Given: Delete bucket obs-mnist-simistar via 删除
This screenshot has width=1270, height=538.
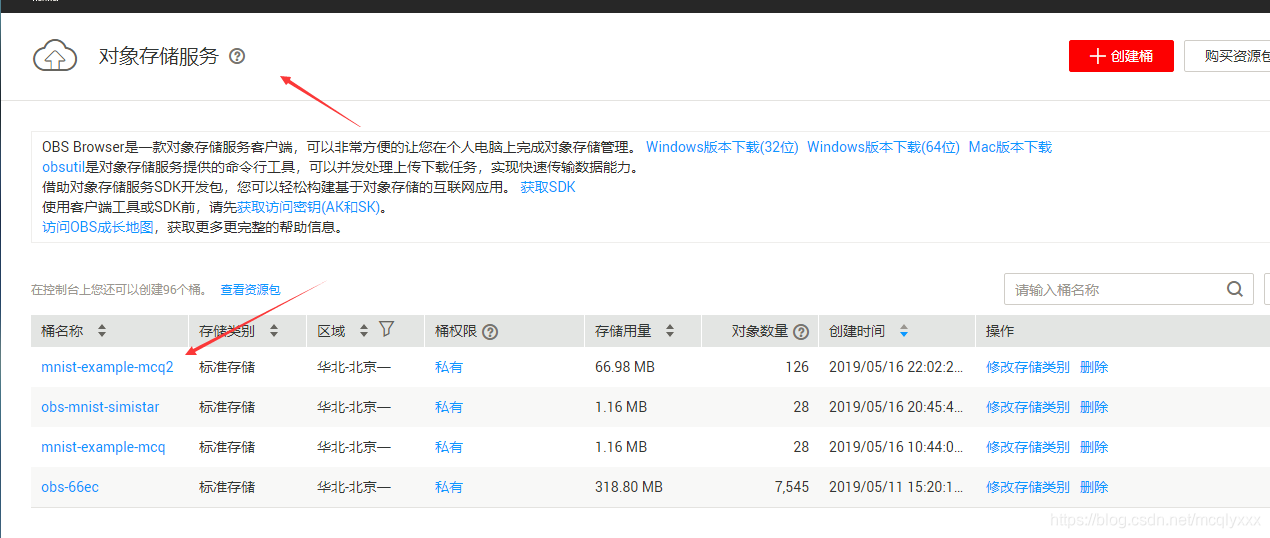Looking at the screenshot, I should pos(1094,407).
